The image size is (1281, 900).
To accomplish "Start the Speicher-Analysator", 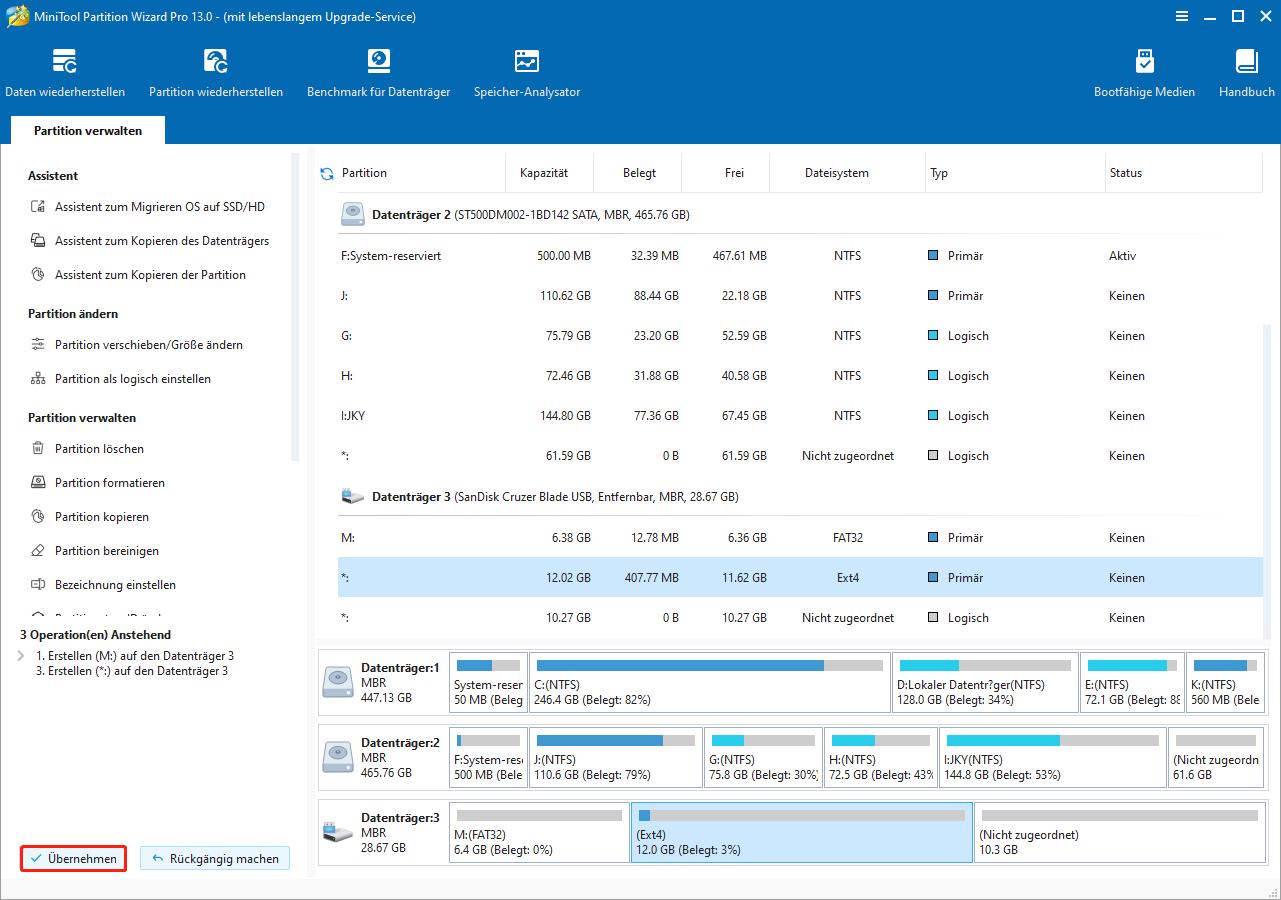I will point(527,70).
